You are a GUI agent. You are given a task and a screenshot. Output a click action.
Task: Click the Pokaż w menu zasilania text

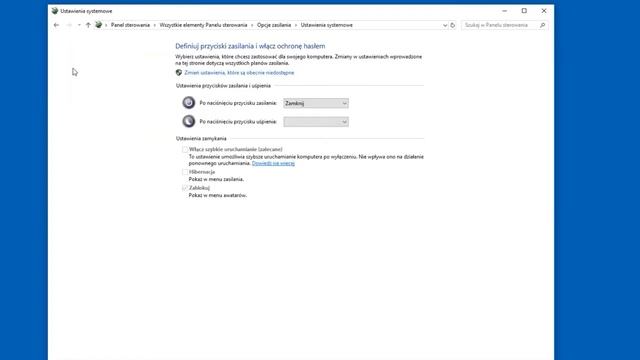pos(216,179)
